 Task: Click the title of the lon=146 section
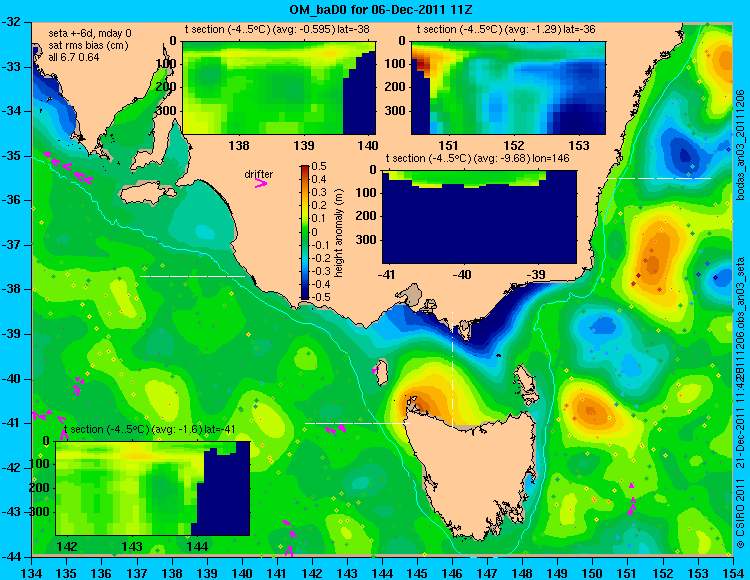click(x=477, y=158)
